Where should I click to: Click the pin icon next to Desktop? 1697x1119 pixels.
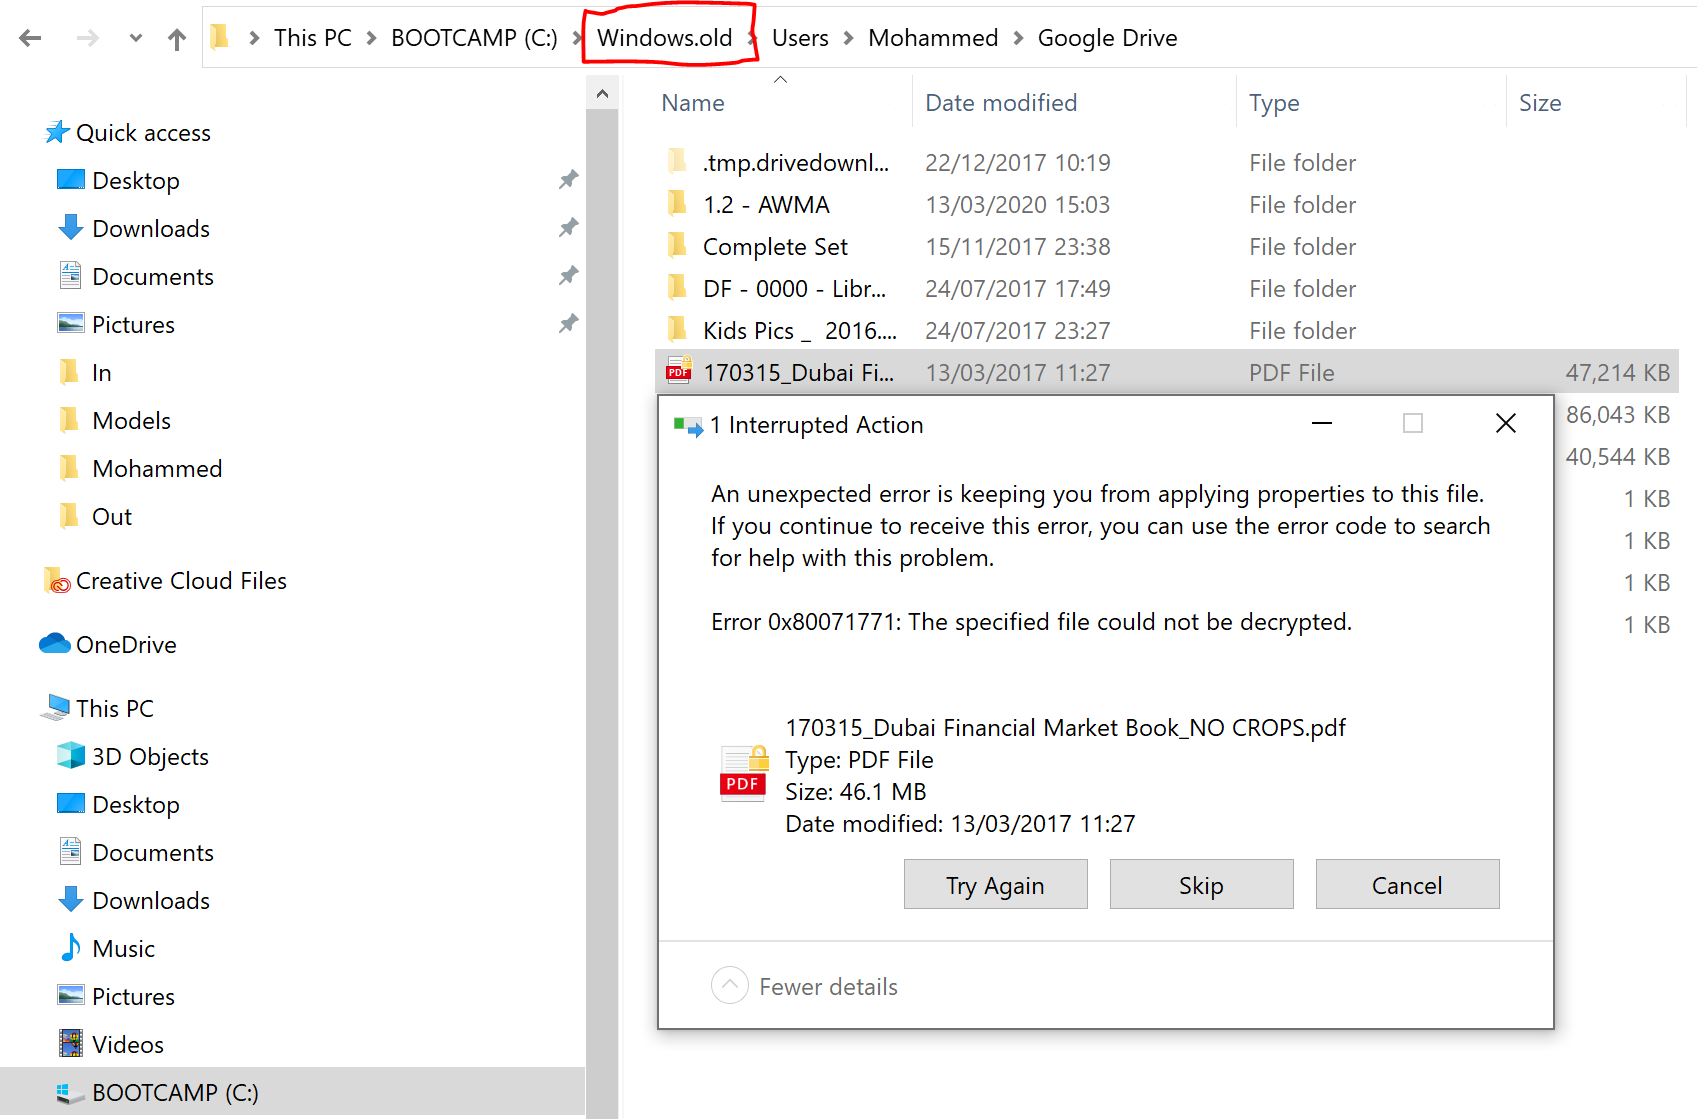pyautogui.click(x=568, y=180)
